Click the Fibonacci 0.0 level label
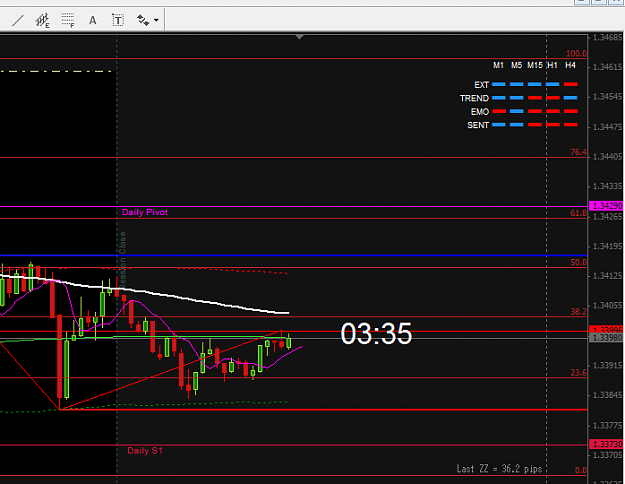 point(581,470)
